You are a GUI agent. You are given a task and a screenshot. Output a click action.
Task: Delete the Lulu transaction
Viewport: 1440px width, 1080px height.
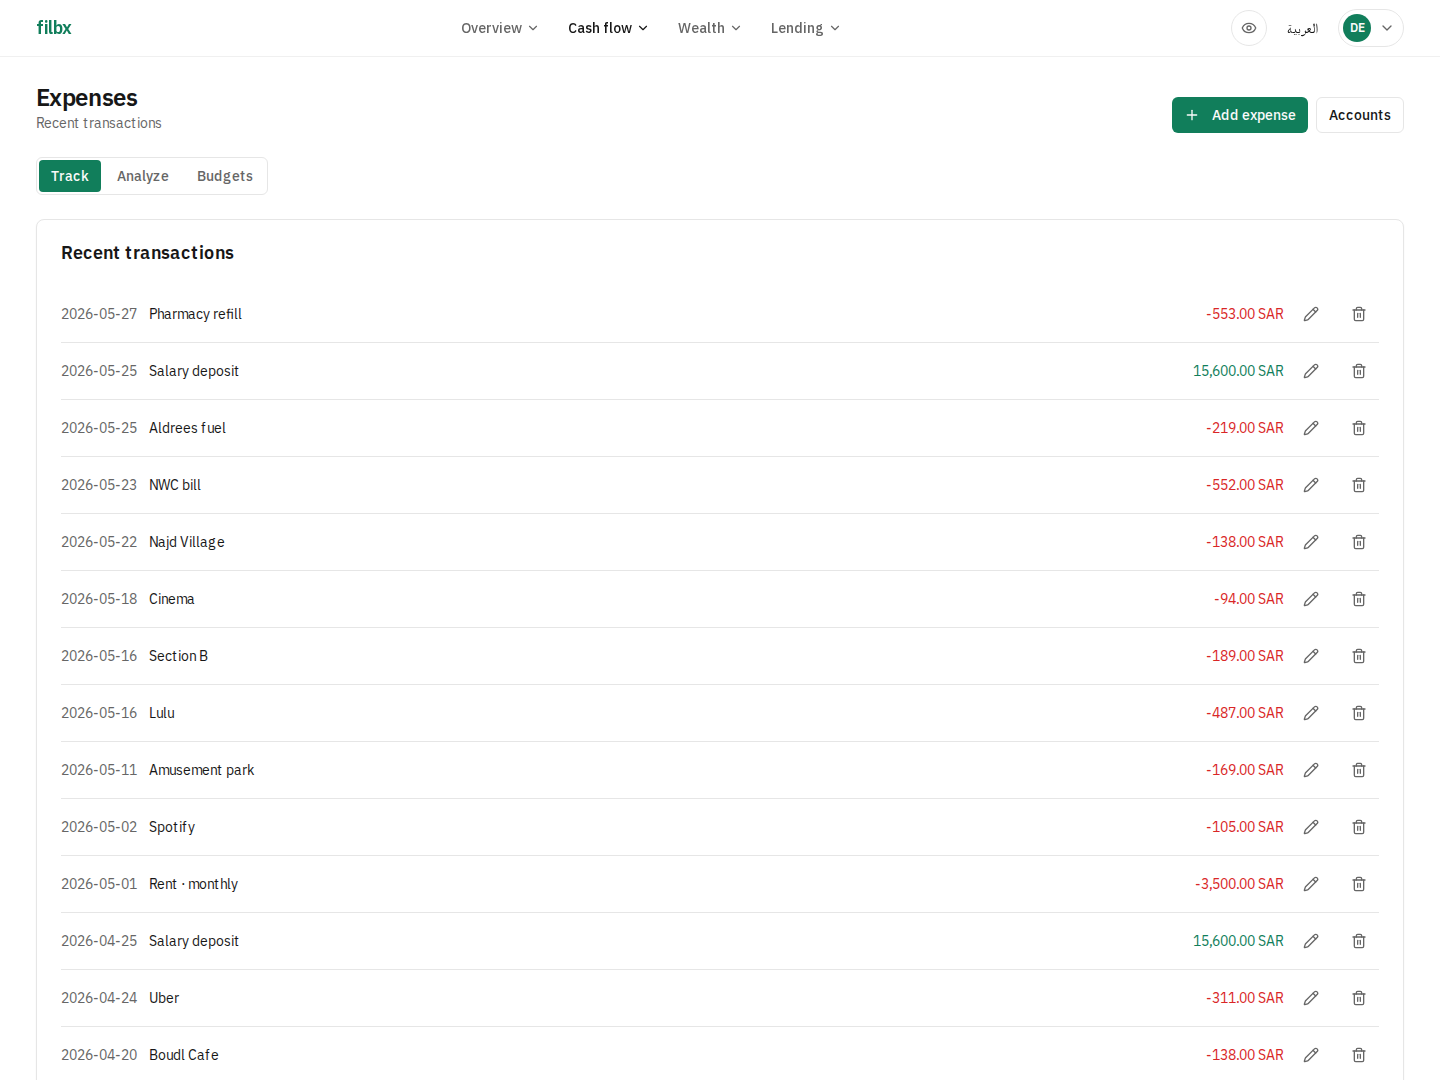pos(1359,713)
